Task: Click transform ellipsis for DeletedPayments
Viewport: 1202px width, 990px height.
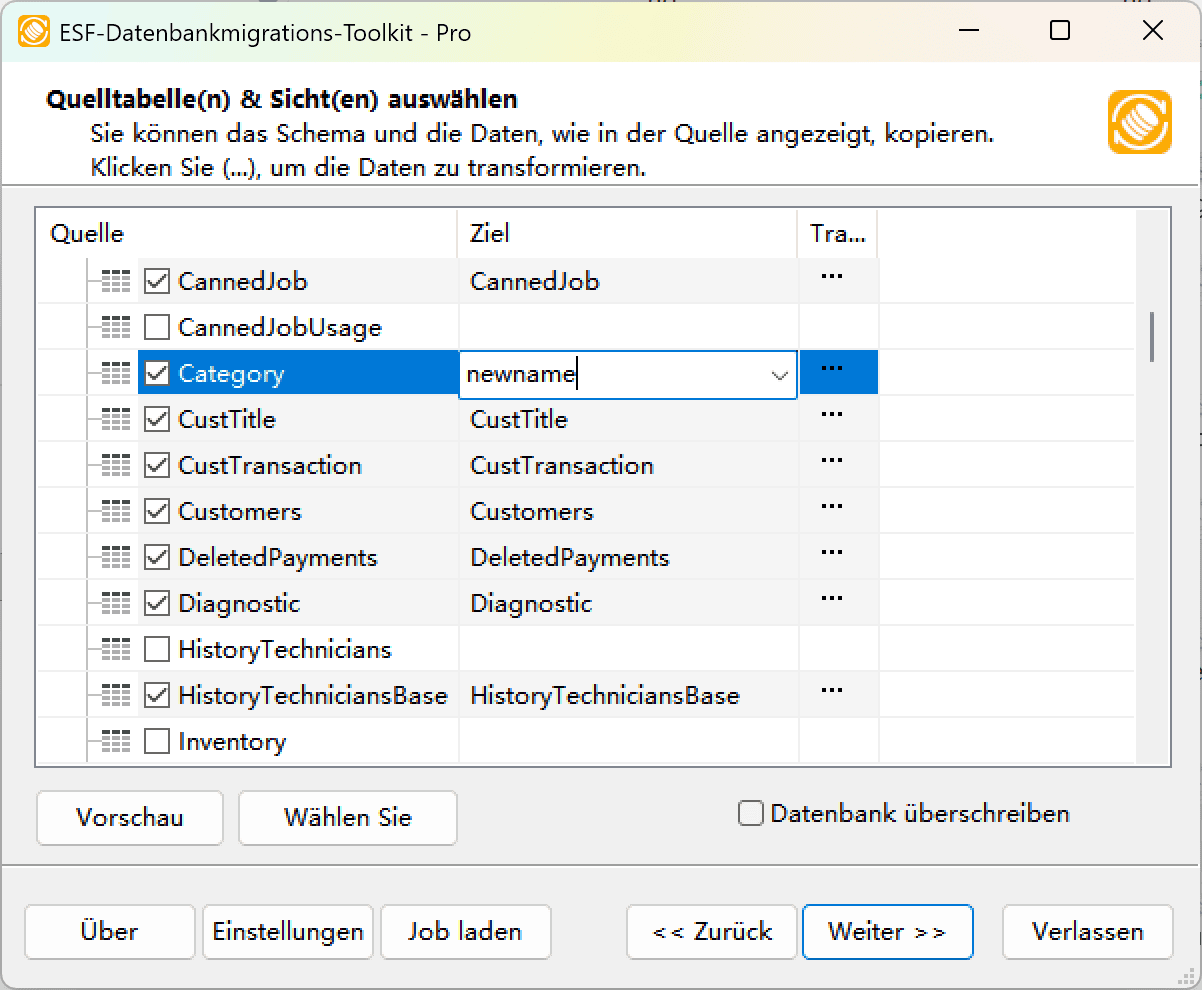Action: 831,552
